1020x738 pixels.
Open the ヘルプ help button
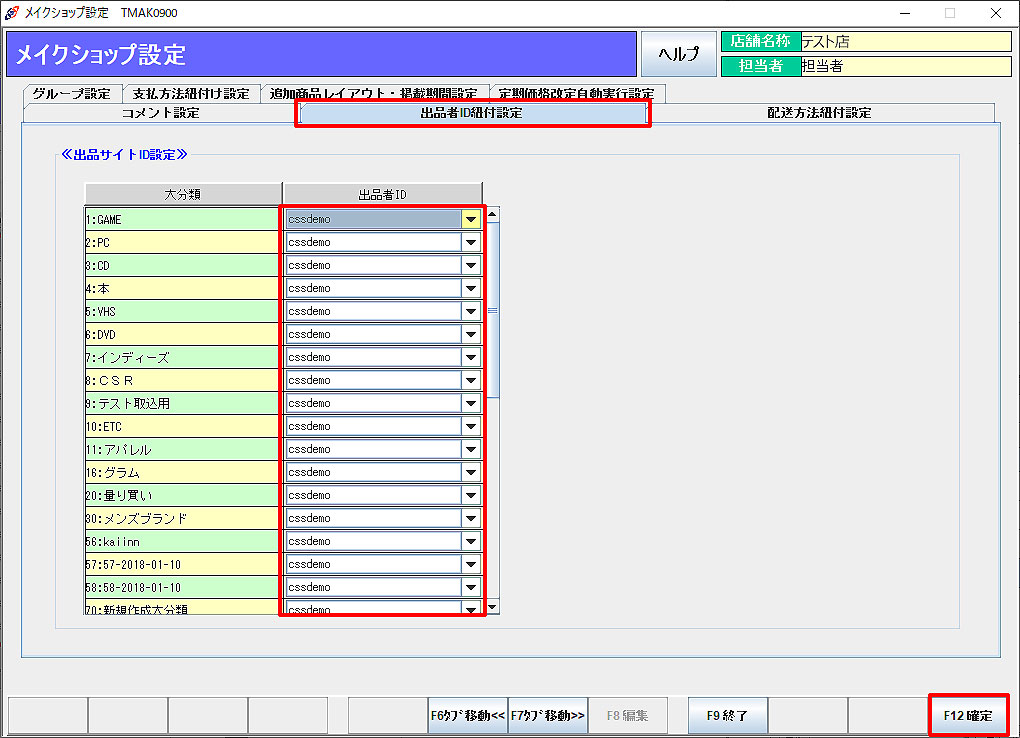678,54
